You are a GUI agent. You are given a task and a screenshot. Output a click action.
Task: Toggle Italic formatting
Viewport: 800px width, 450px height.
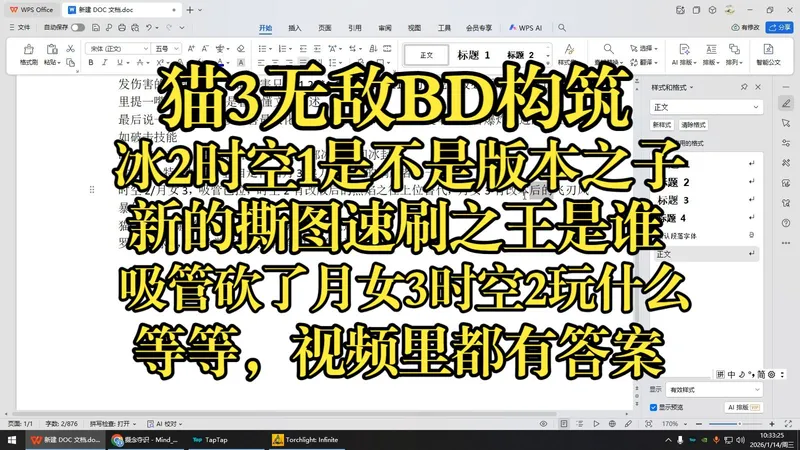click(105, 62)
